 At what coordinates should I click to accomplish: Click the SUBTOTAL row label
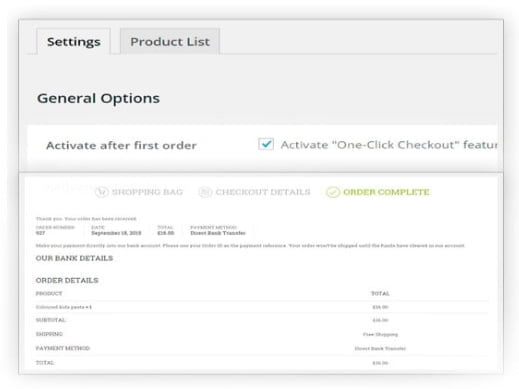tap(51, 320)
